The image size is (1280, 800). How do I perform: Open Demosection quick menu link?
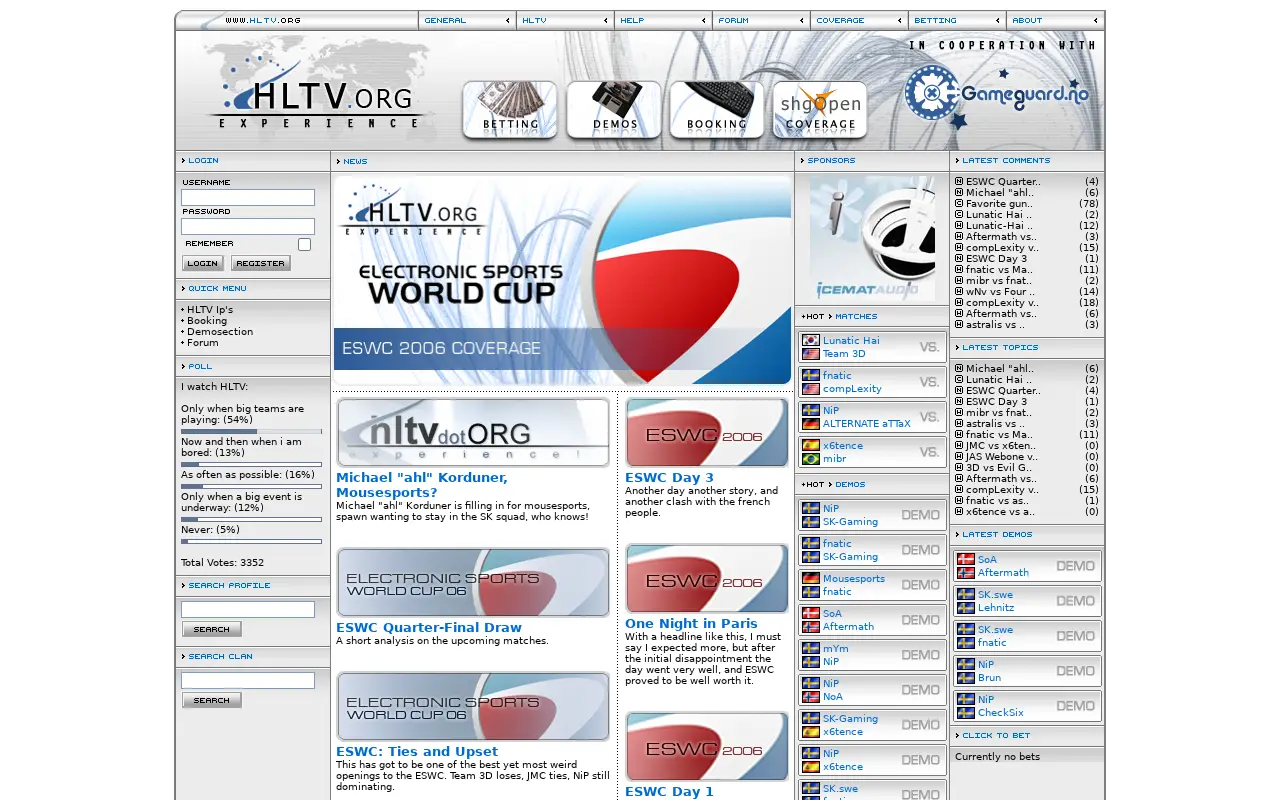click(x=220, y=332)
